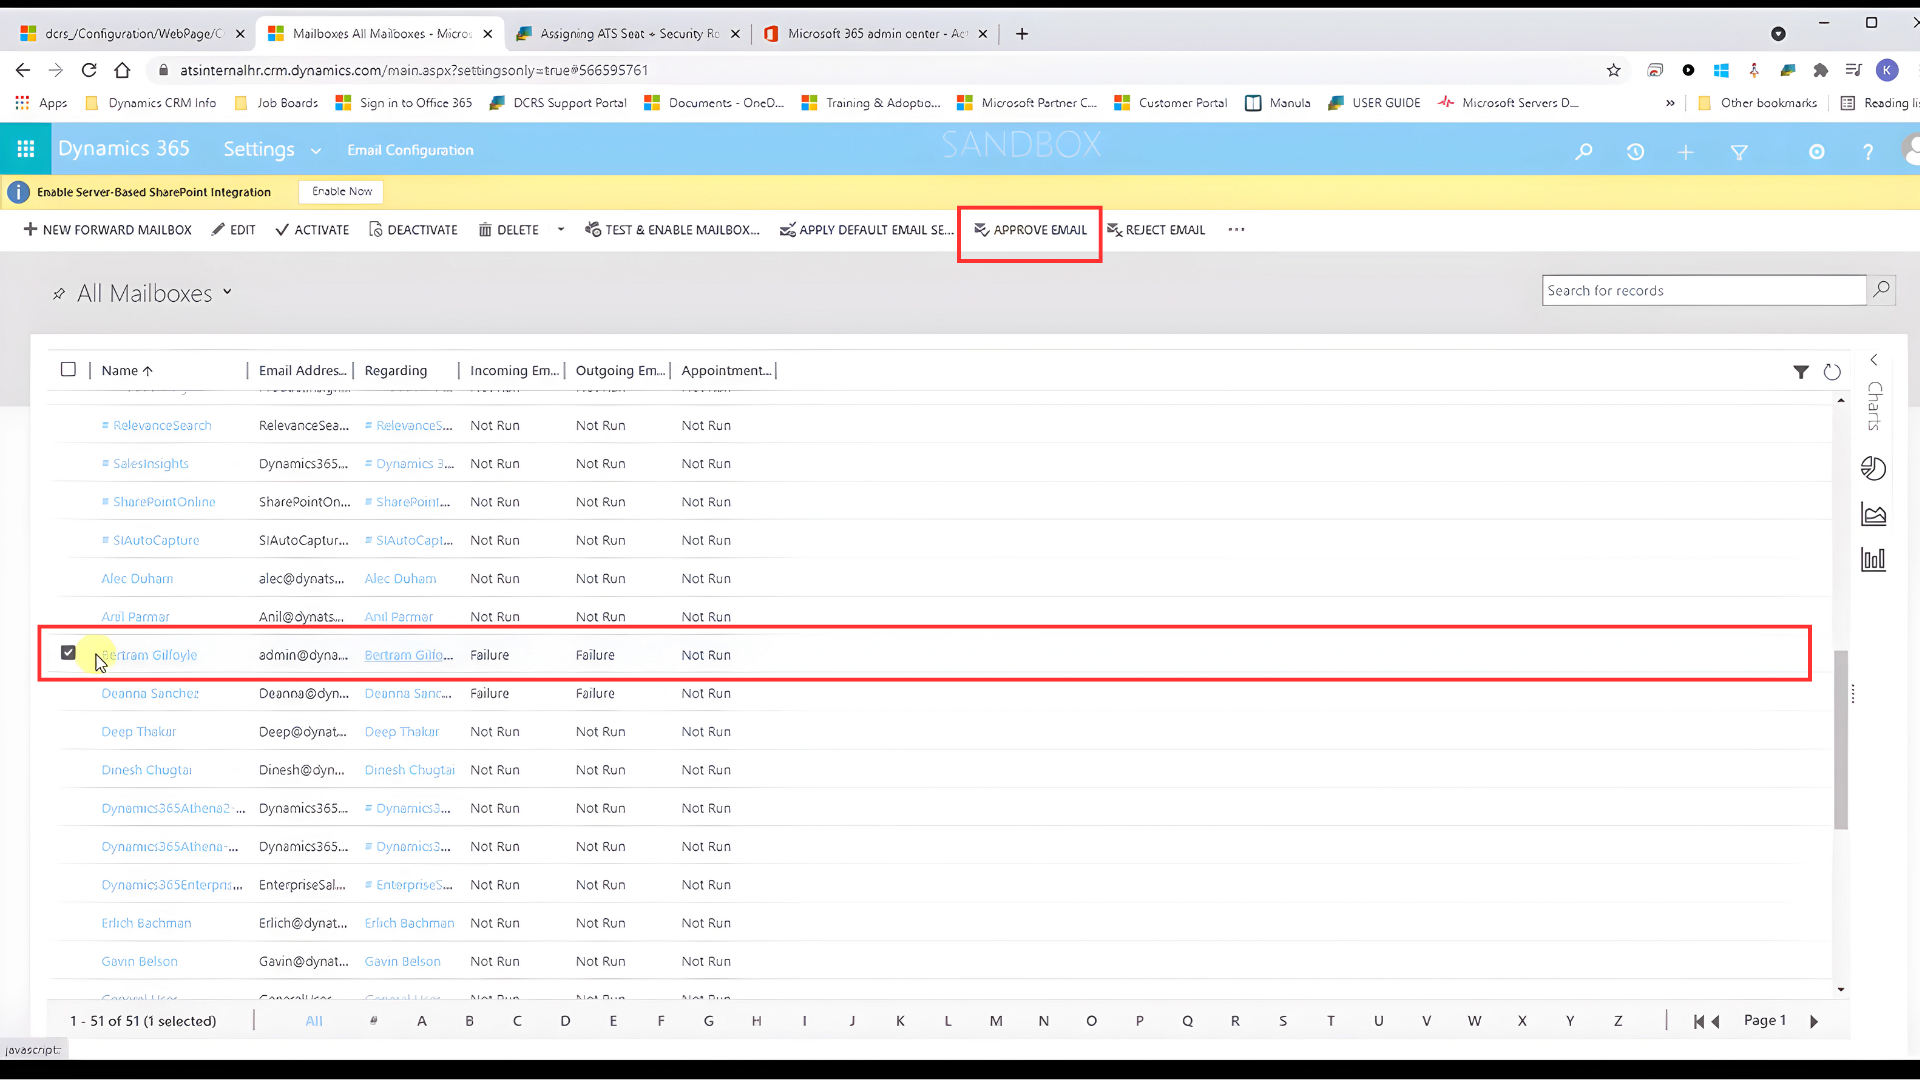Open the help question mark icon
1920x1080 pixels.
1868,152
